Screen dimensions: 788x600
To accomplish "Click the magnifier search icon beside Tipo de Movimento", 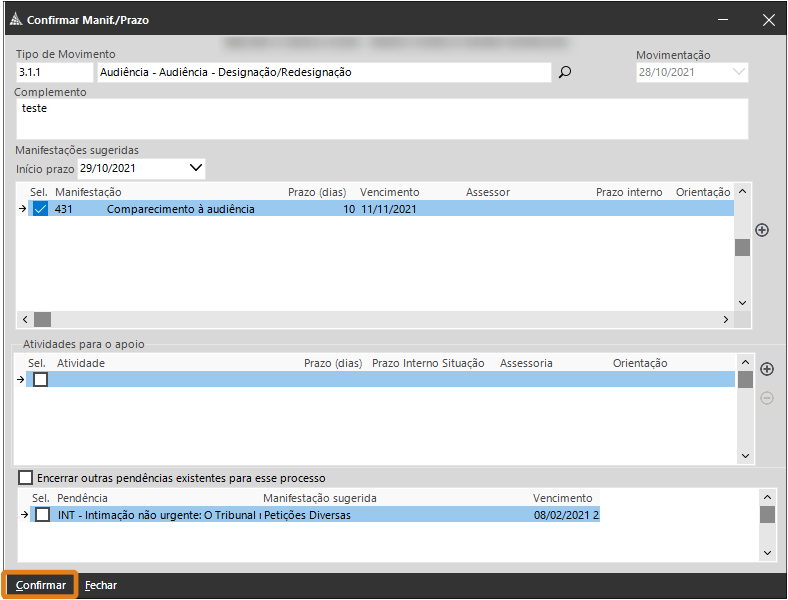I will pyautogui.click(x=565, y=72).
